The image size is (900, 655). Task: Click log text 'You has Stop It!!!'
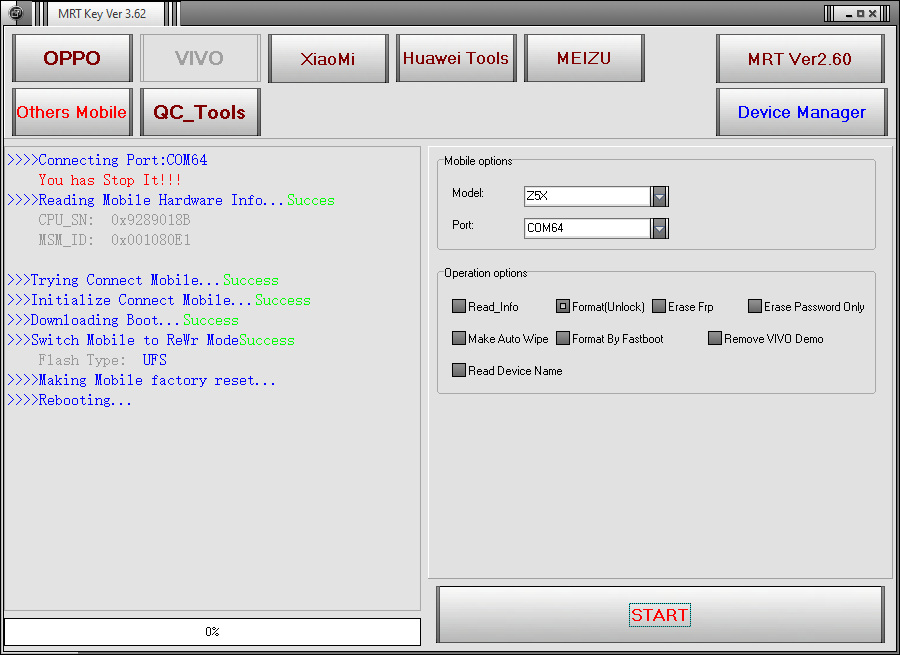tap(110, 180)
